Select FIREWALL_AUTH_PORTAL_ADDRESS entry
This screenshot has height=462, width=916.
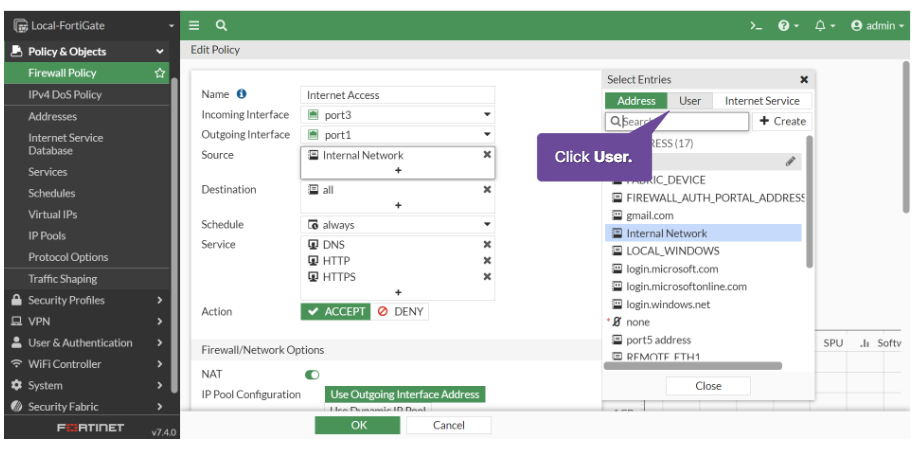(703, 197)
